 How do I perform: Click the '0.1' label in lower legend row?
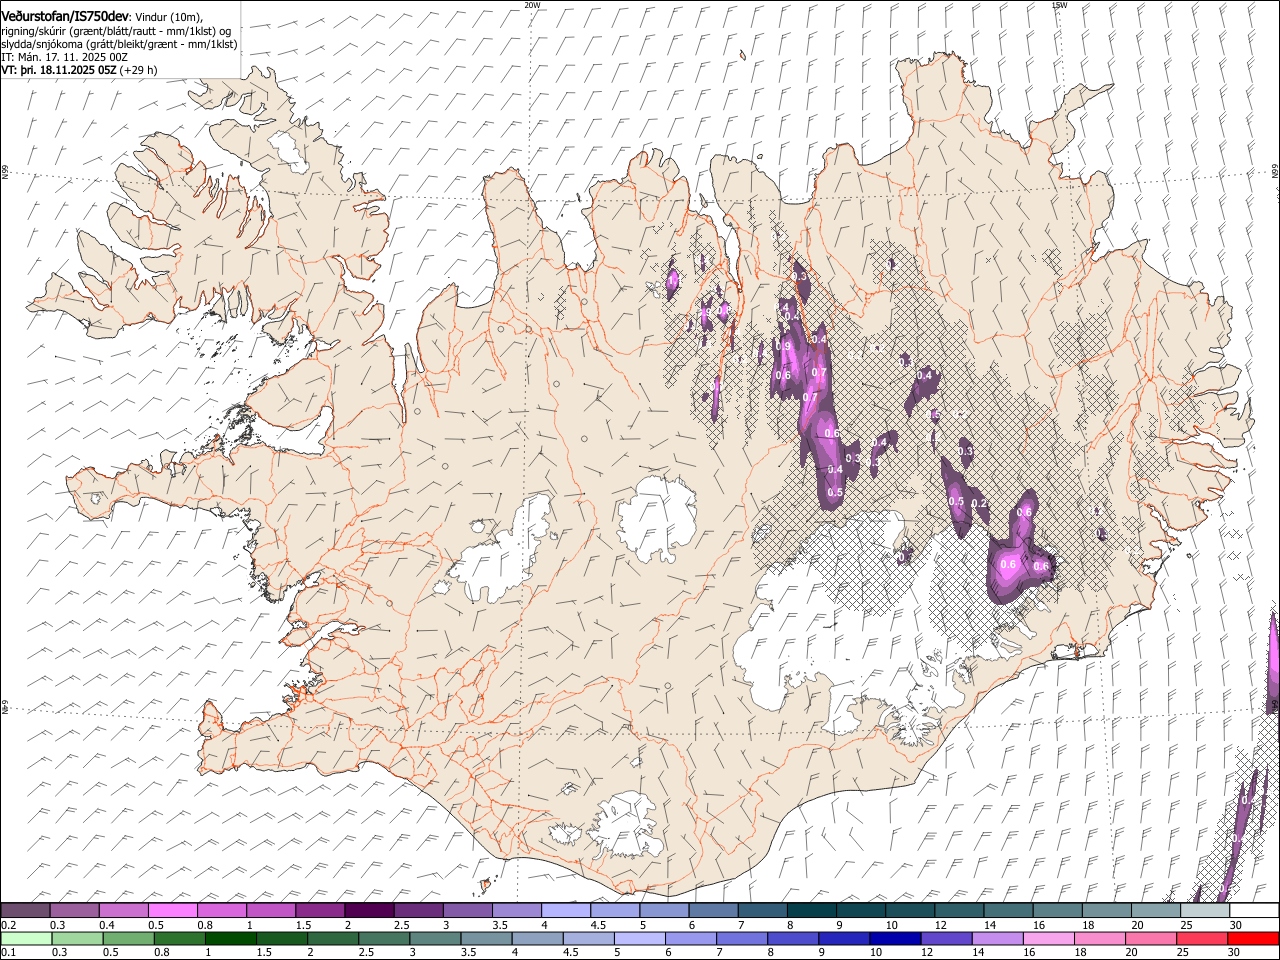click(x=8, y=953)
